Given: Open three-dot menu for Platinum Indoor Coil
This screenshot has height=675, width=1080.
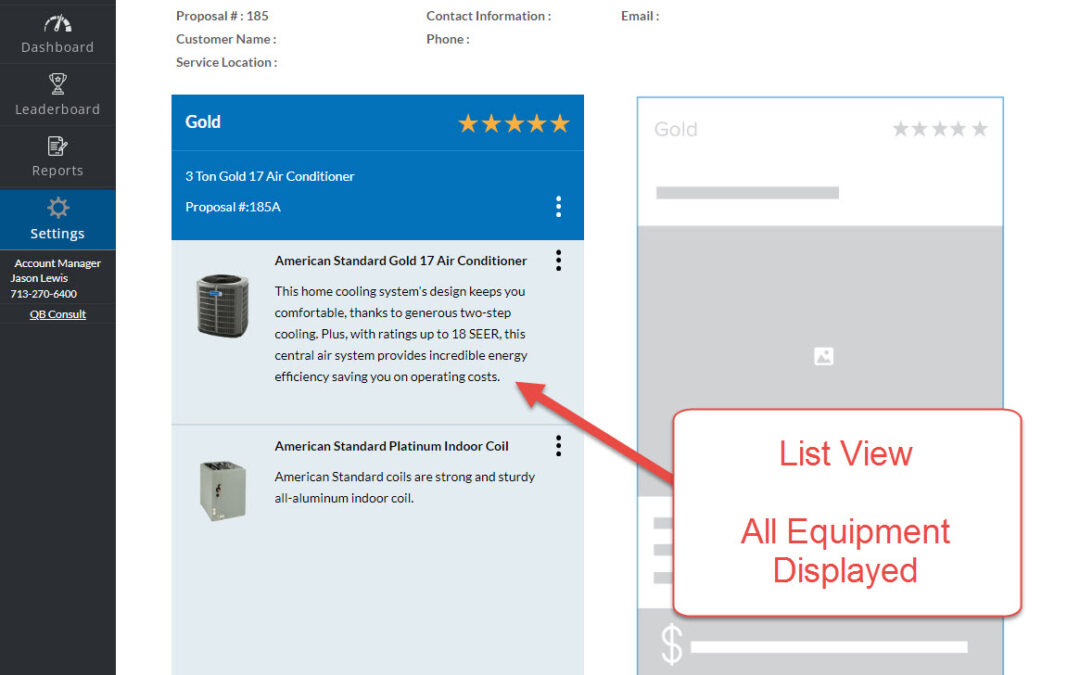Looking at the screenshot, I should point(558,446).
